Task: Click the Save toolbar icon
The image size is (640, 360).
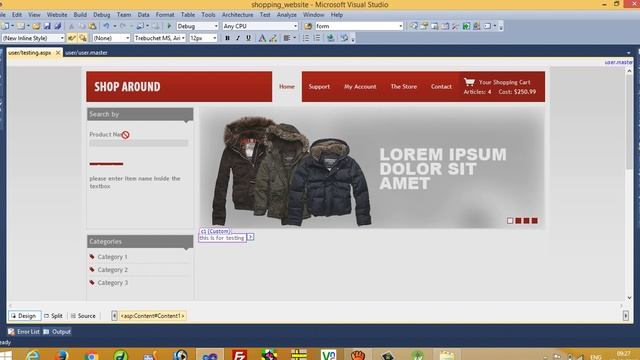Action: tap(47, 26)
